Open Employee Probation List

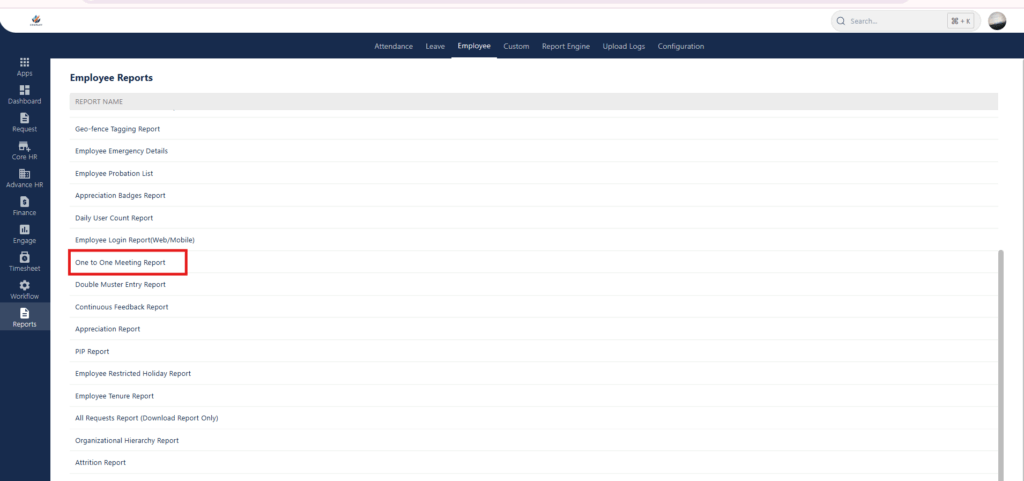(x=534, y=174)
